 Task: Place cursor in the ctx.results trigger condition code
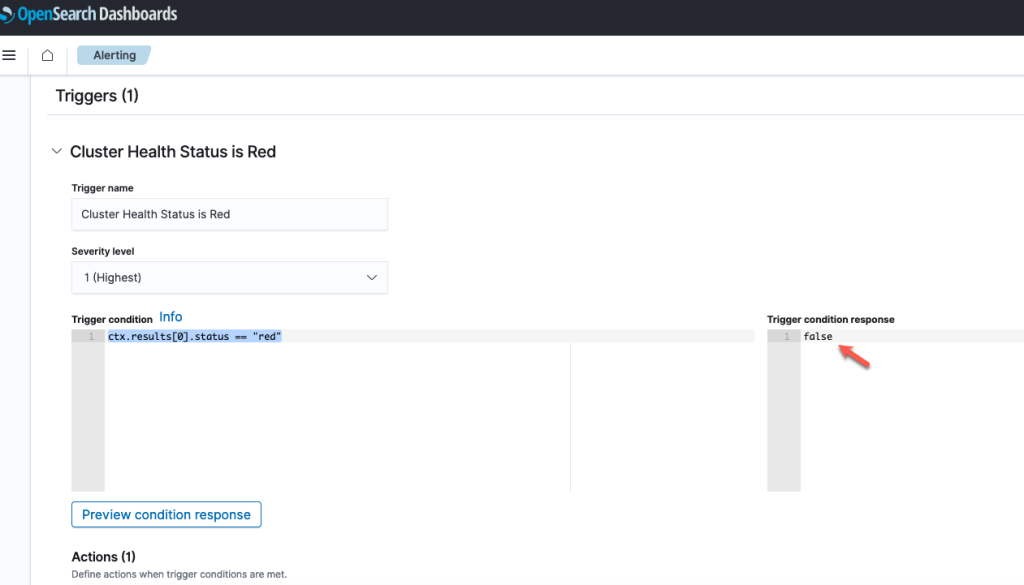click(195, 336)
